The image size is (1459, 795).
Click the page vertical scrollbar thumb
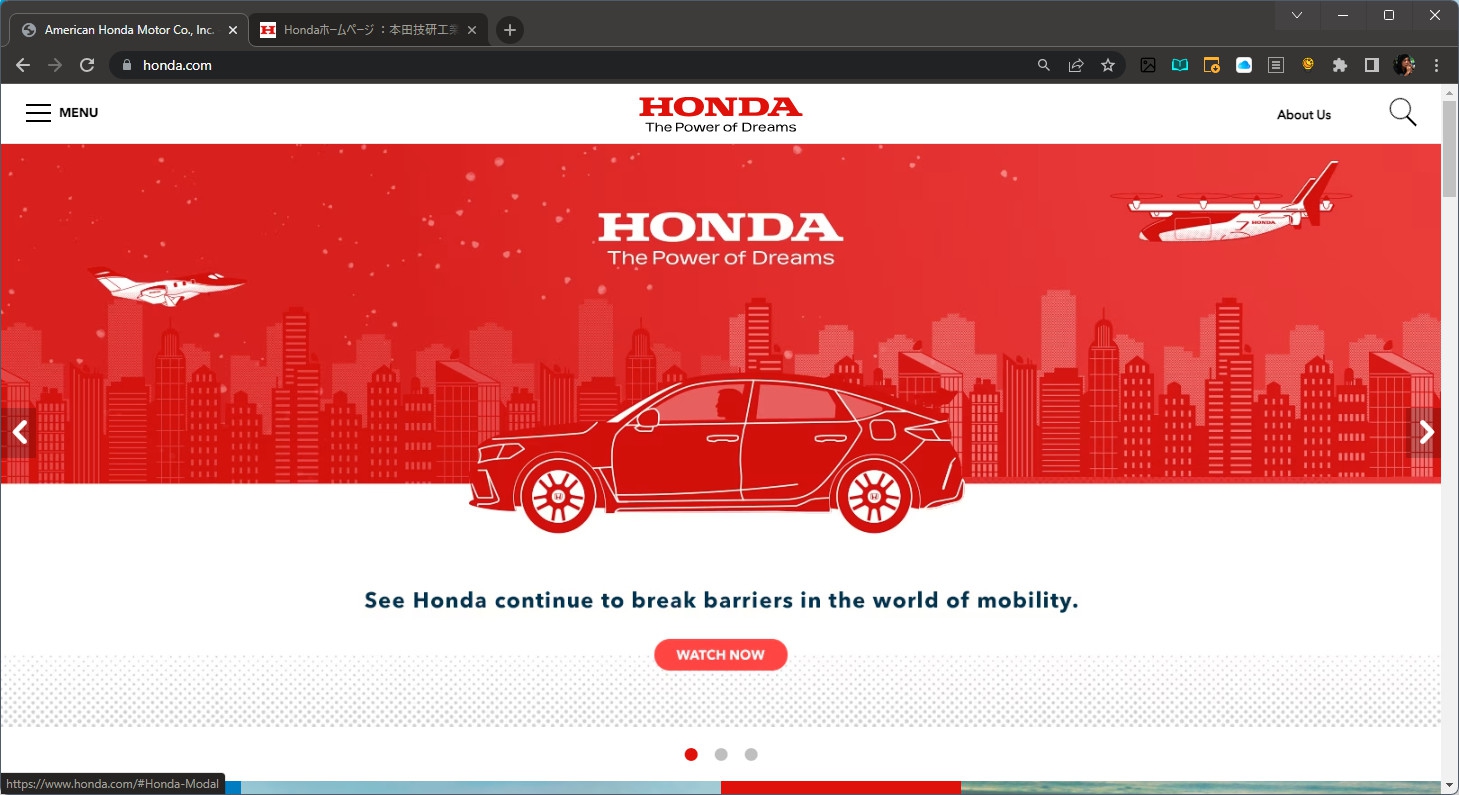click(1450, 148)
